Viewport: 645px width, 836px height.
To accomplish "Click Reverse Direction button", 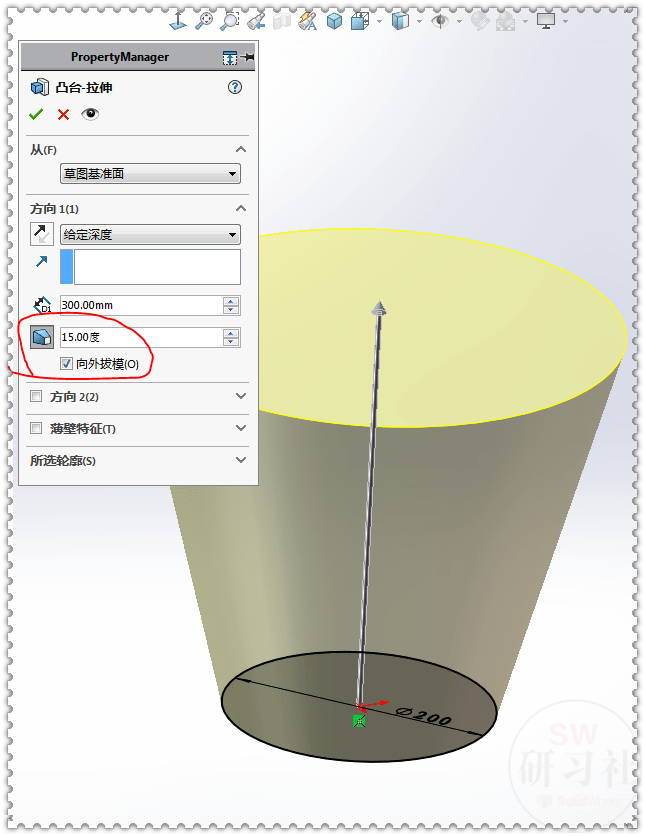I will pos(42,234).
